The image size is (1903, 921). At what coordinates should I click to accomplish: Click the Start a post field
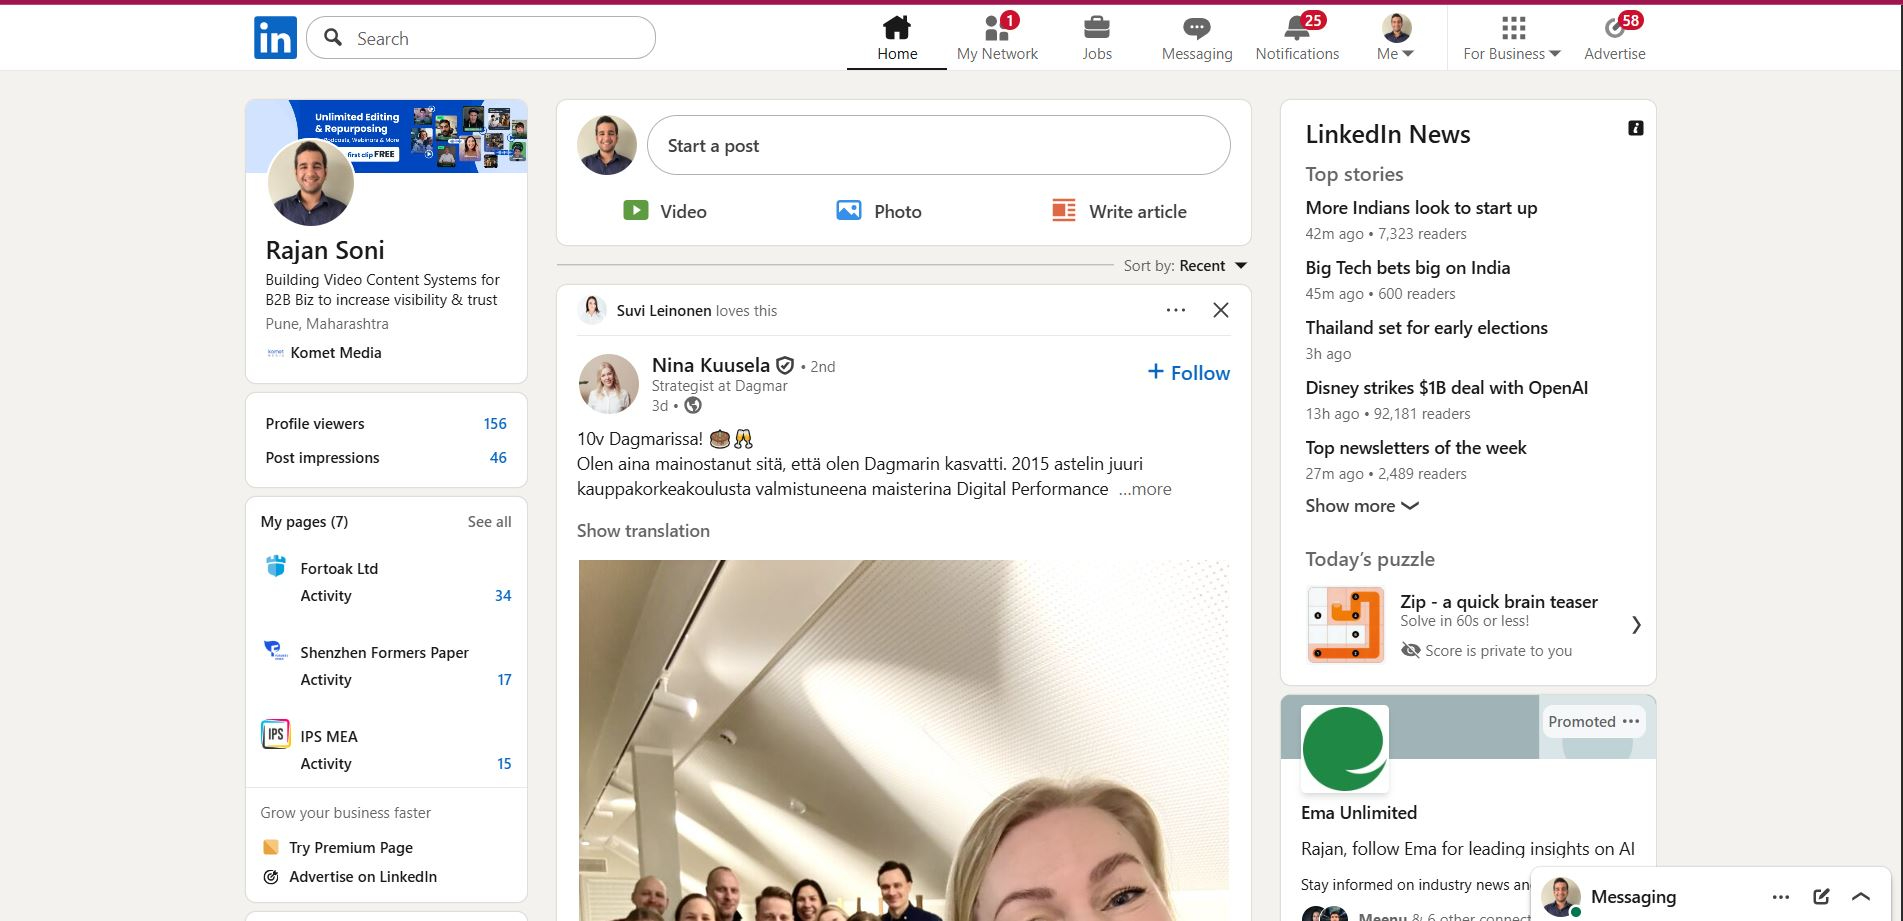[x=939, y=145]
